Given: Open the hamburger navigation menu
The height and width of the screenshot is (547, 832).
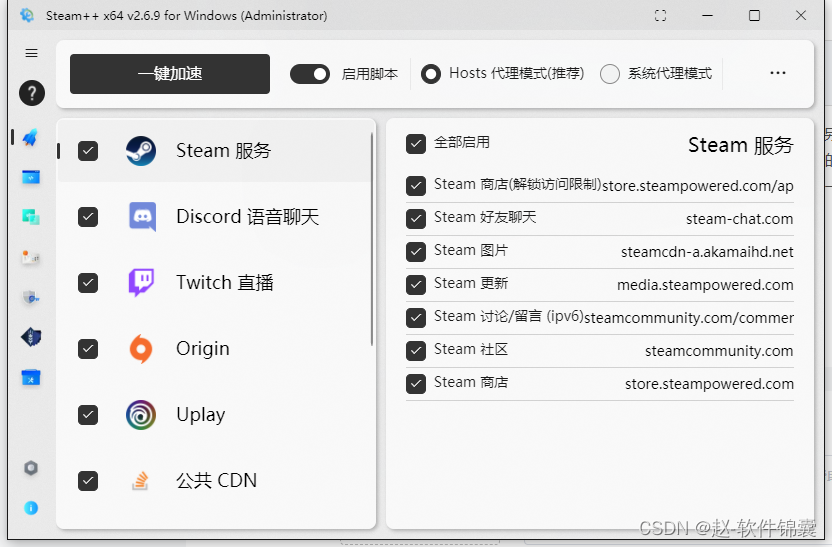Looking at the screenshot, I should (x=31, y=53).
